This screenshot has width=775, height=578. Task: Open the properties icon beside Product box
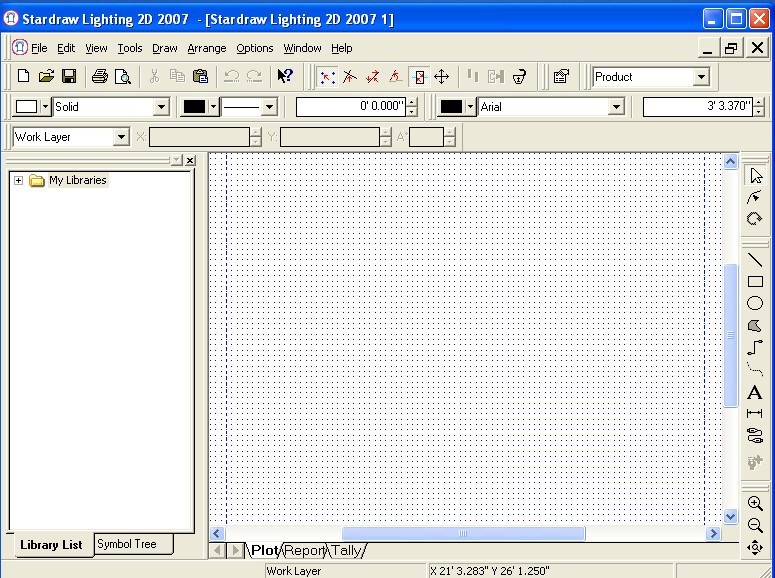(561, 77)
